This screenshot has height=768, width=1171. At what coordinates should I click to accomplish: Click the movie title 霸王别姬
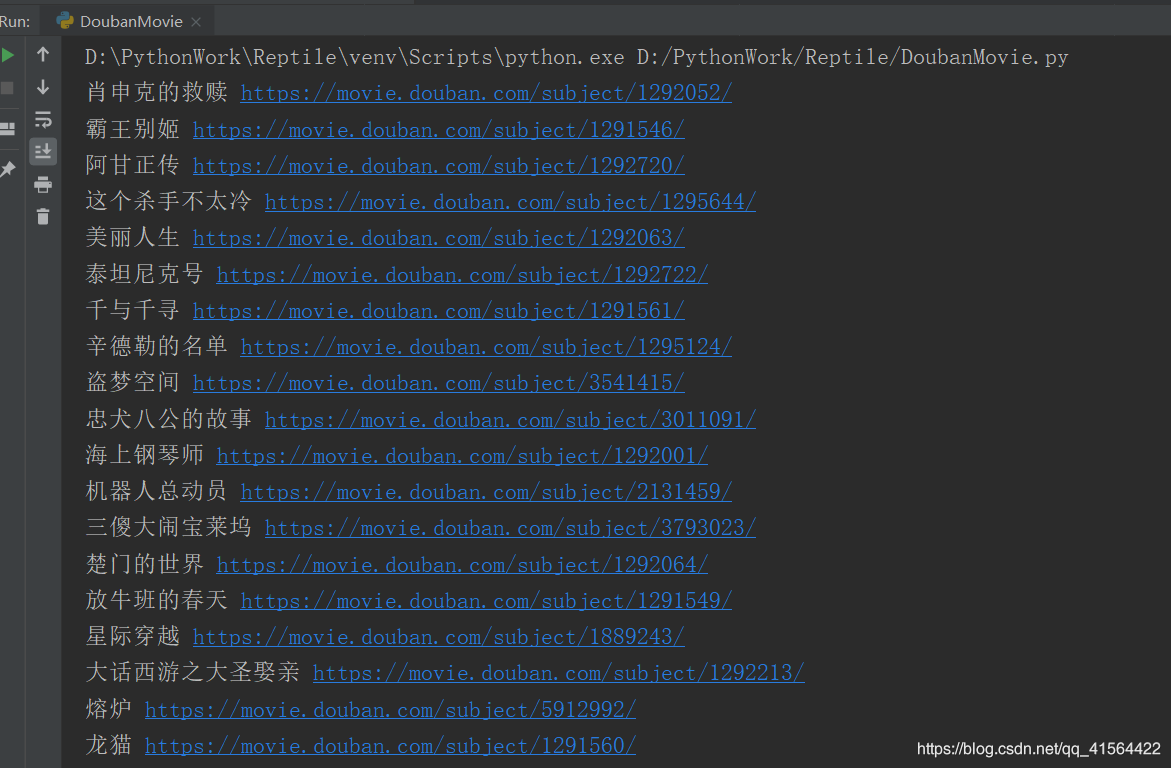pyautogui.click(x=133, y=129)
